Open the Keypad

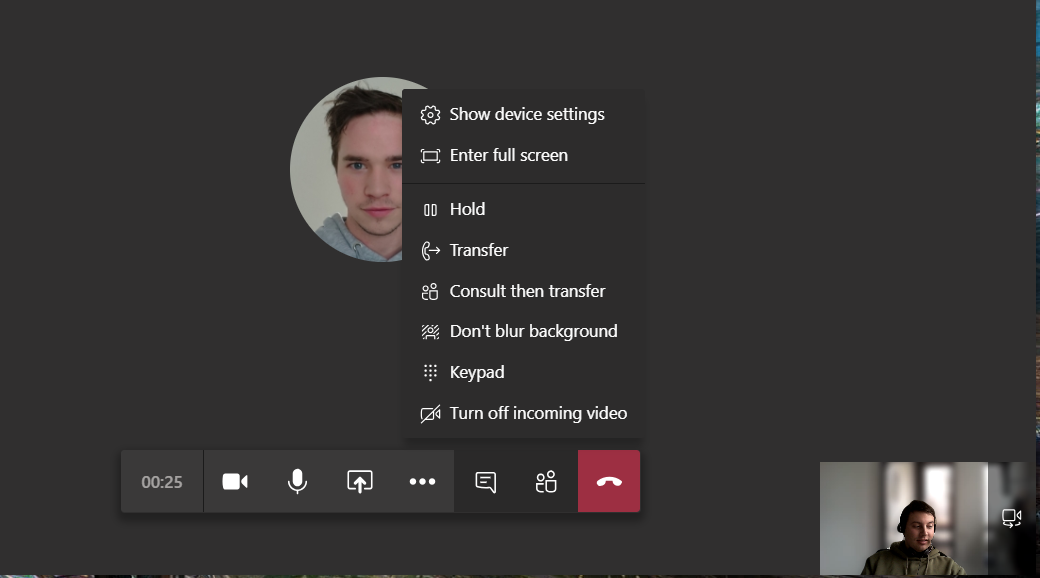pos(476,372)
